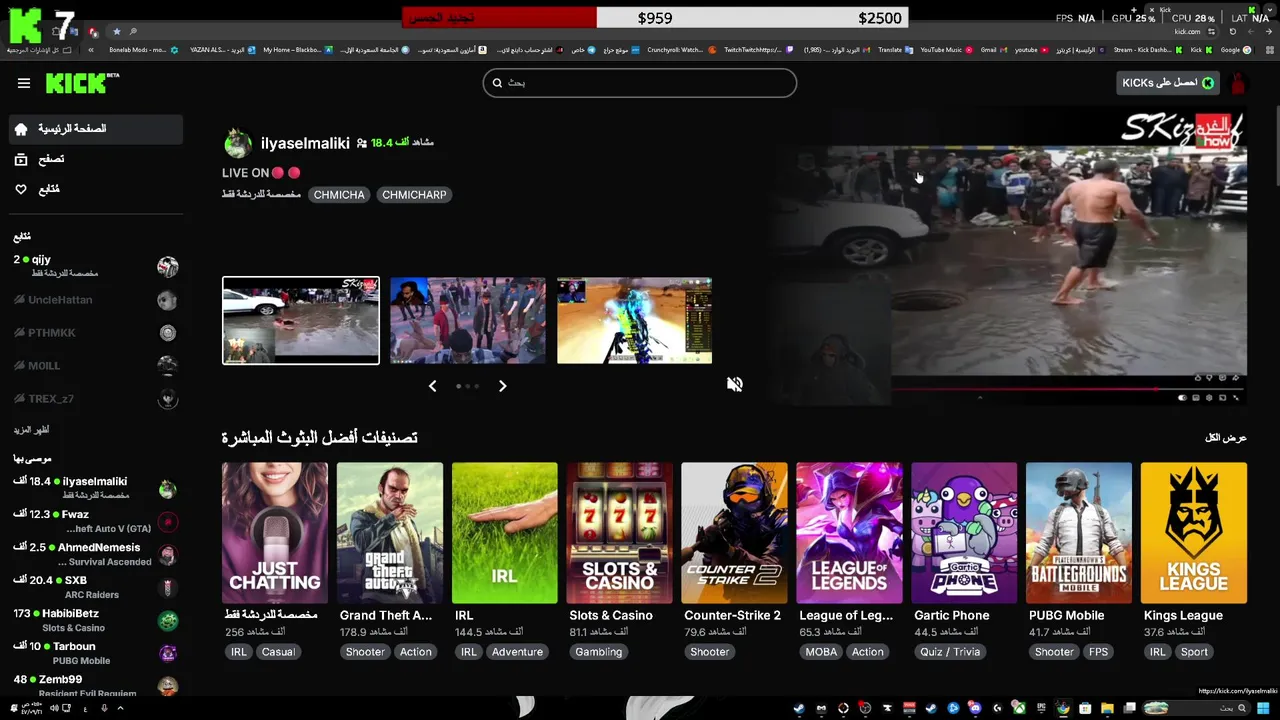Focus the بحث search field
Screen dimensions: 1280x720
640,83
